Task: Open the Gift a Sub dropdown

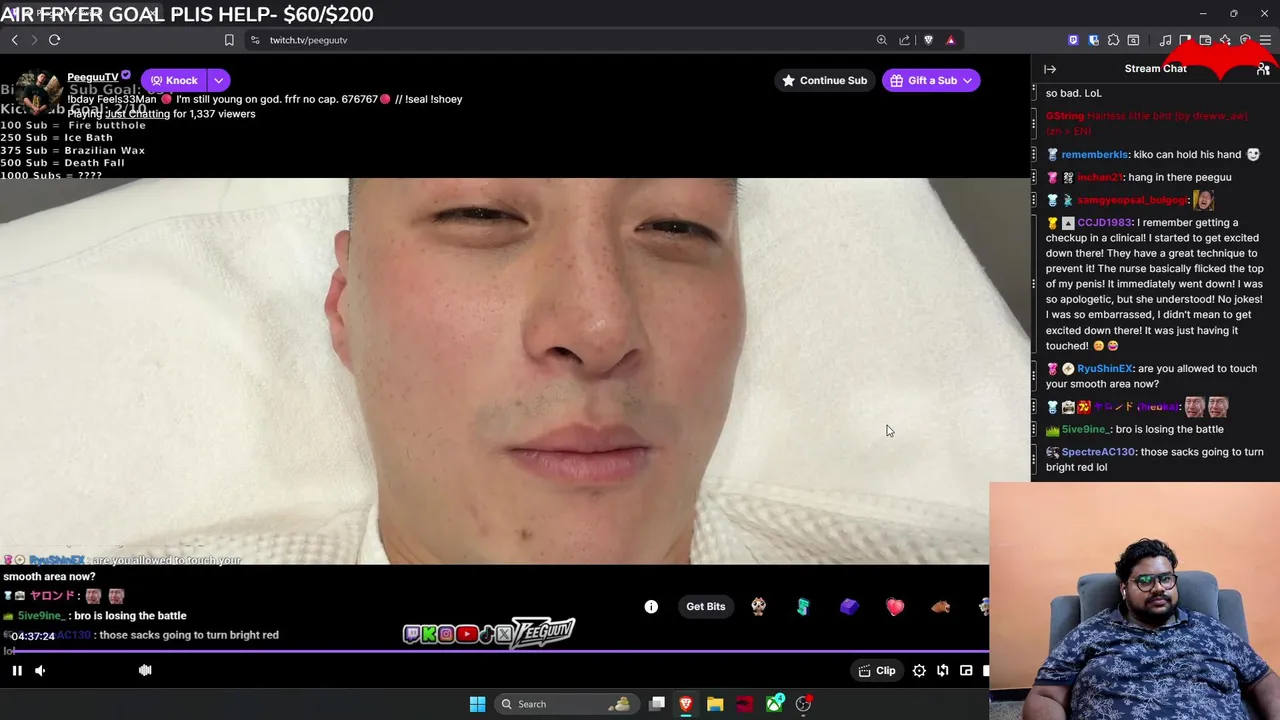Action: click(x=931, y=80)
